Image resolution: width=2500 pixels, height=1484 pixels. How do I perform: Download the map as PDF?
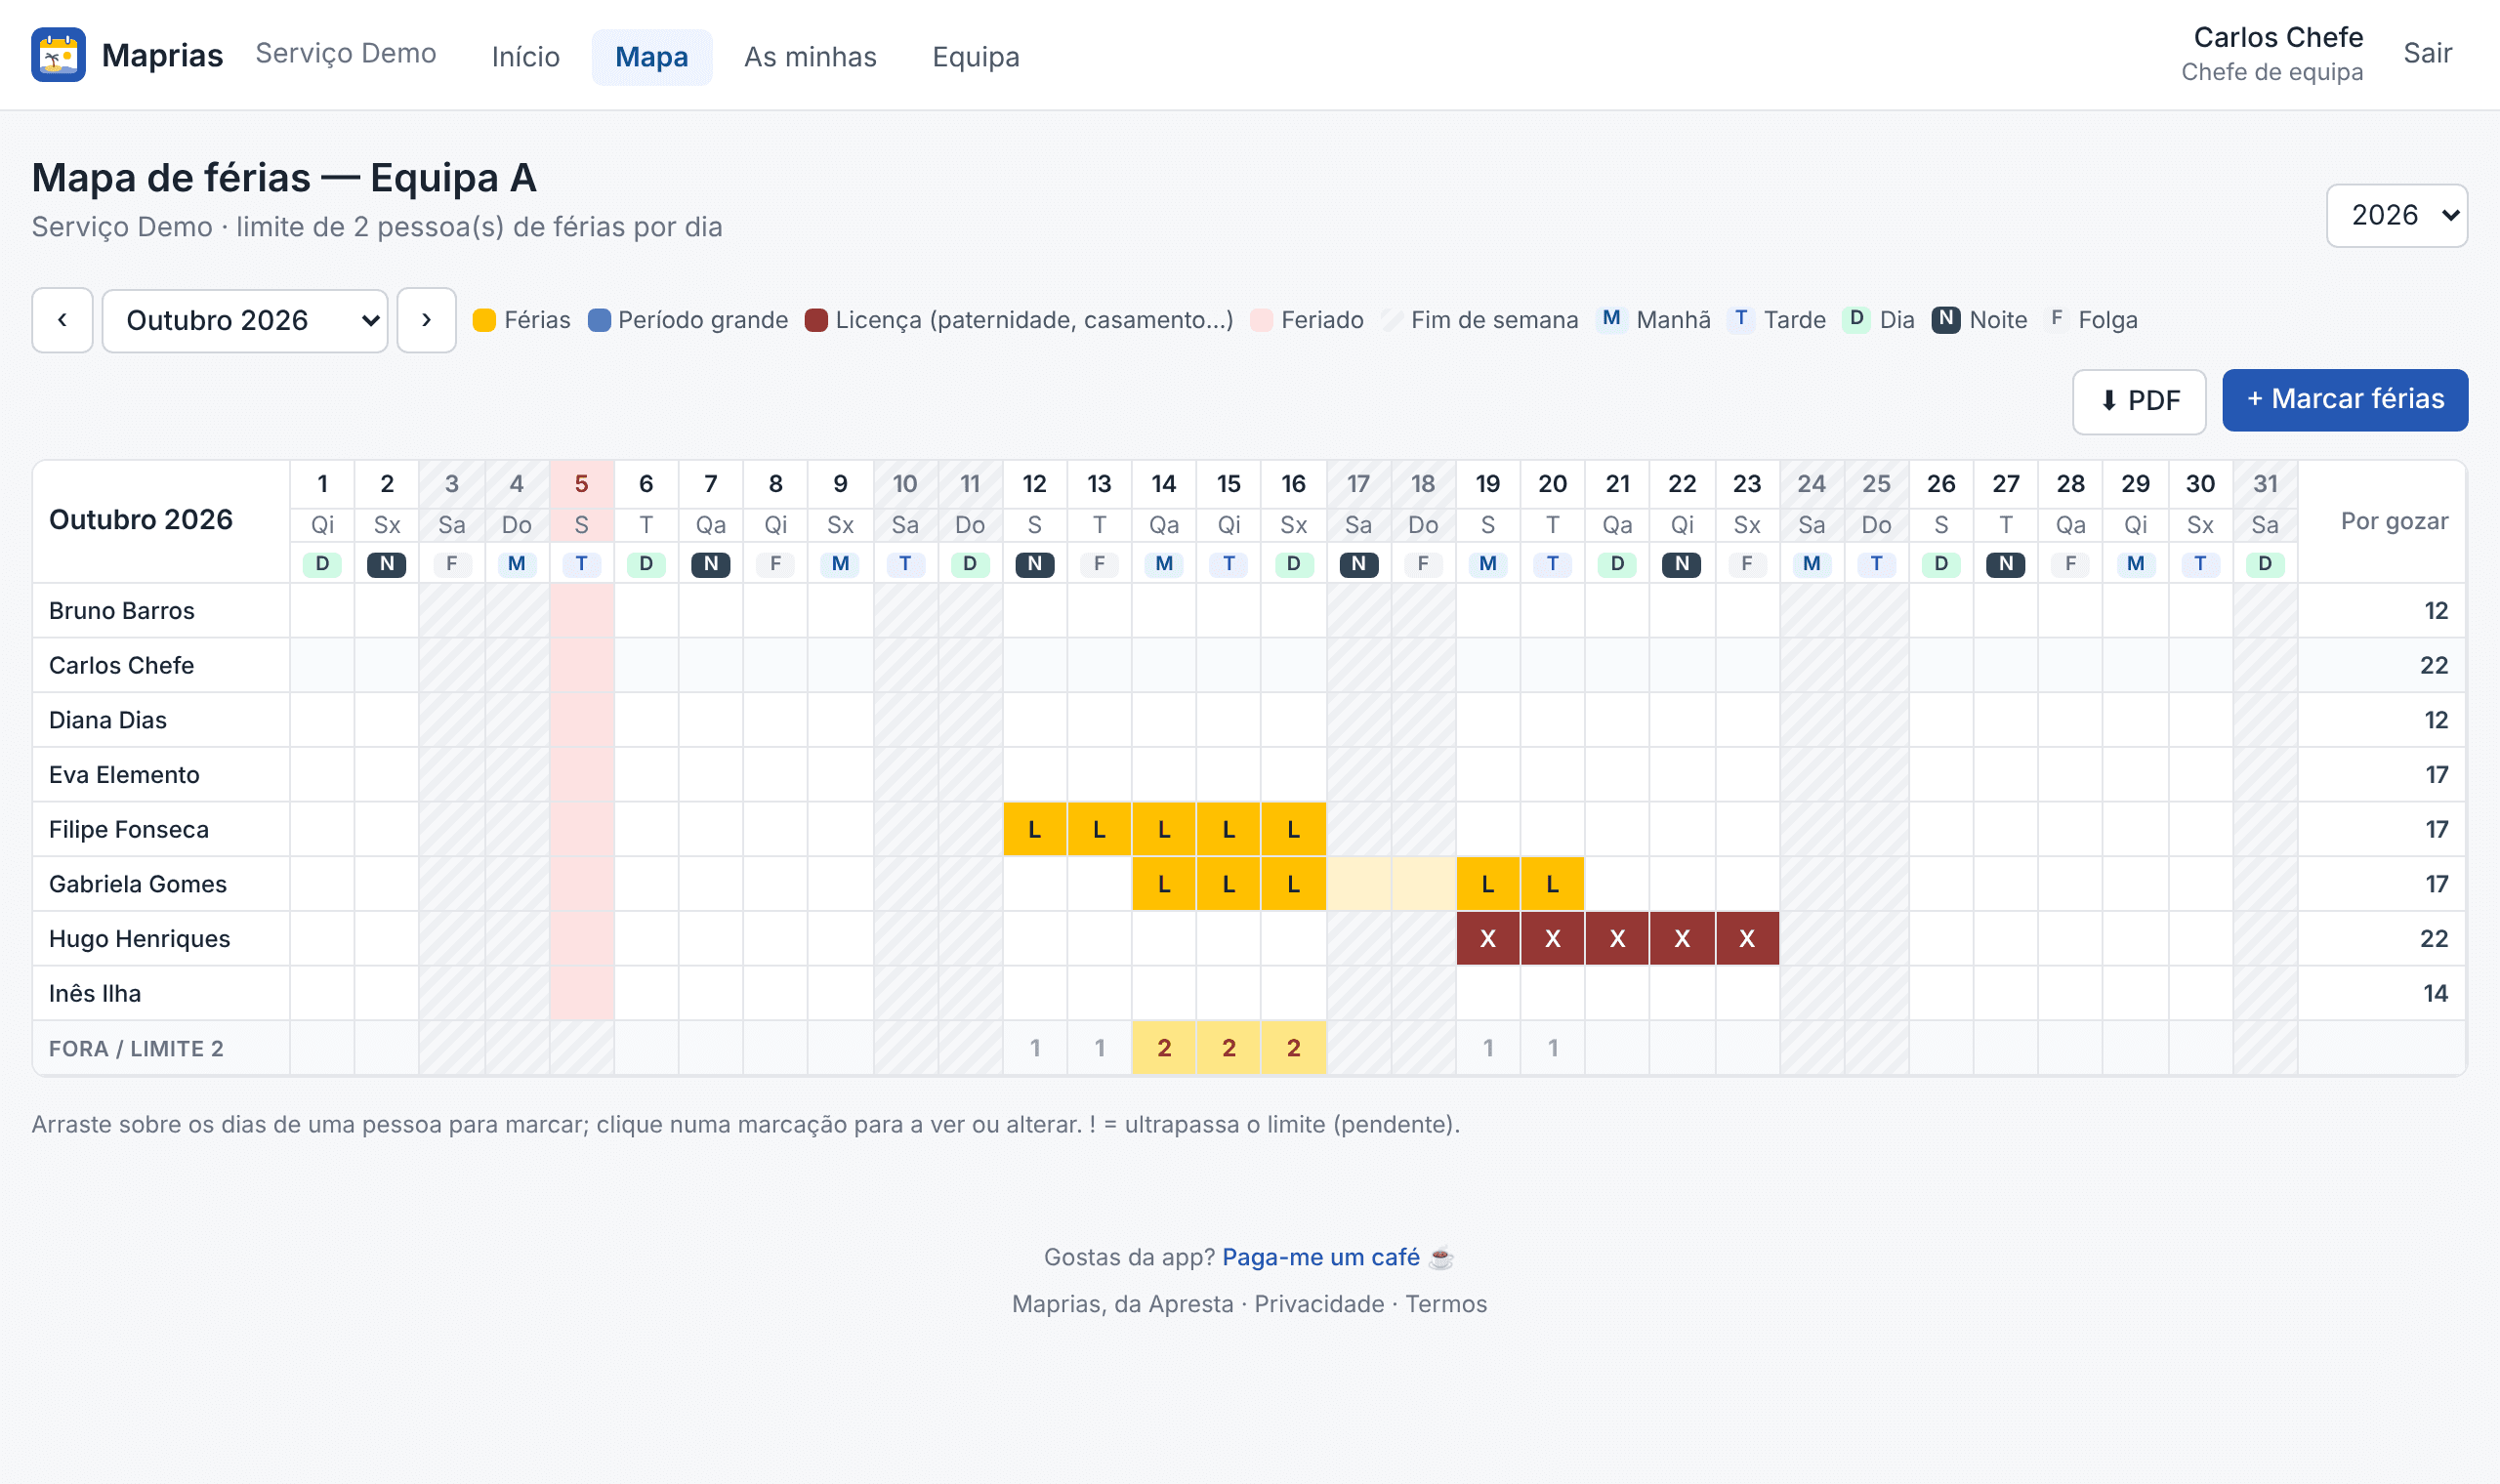pos(2139,401)
